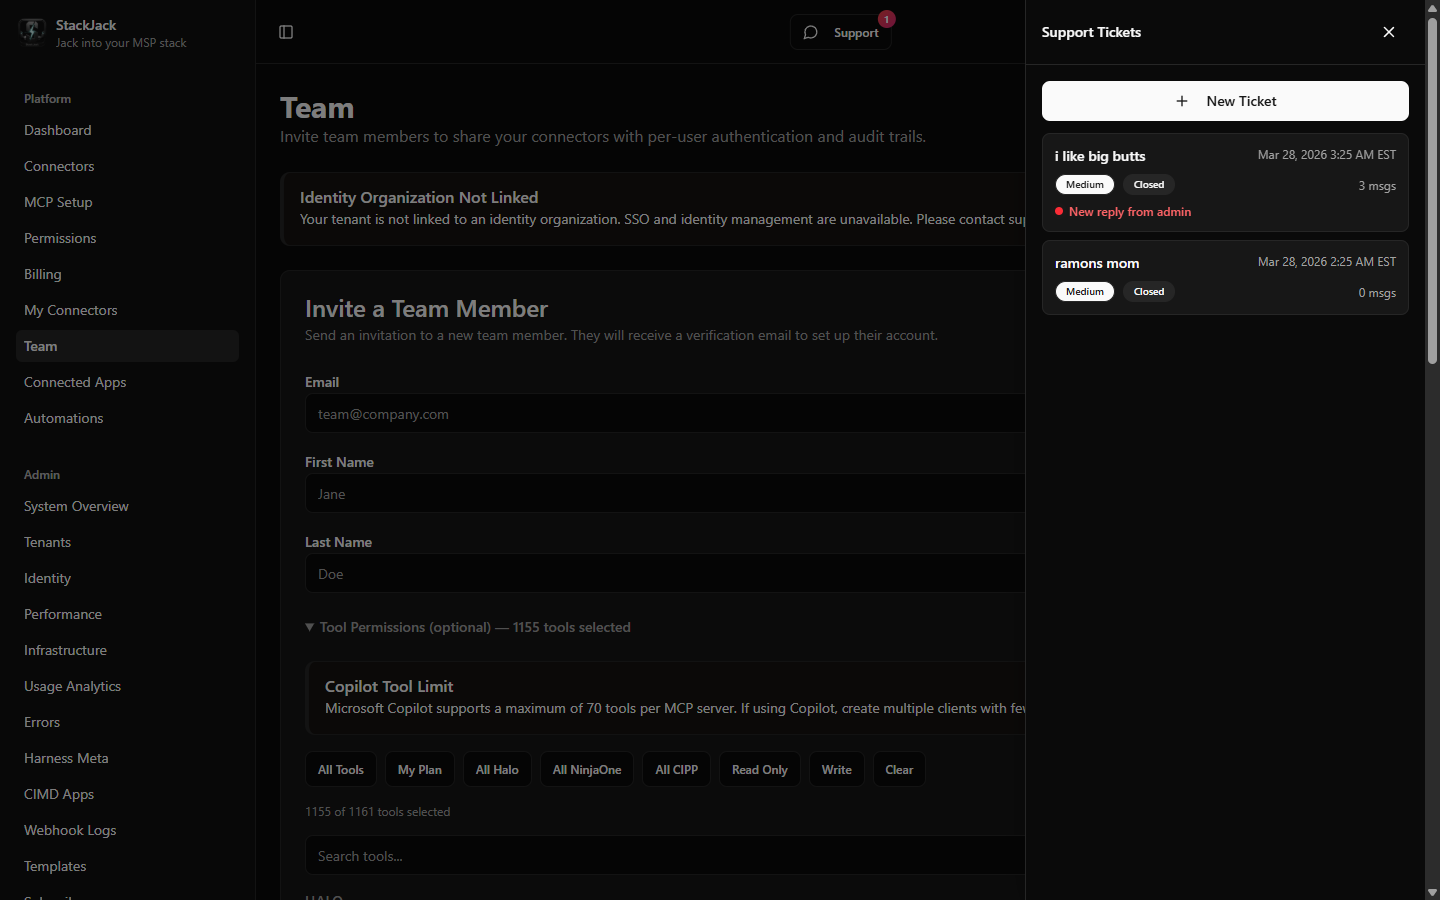Clear tool selection

coord(899,769)
